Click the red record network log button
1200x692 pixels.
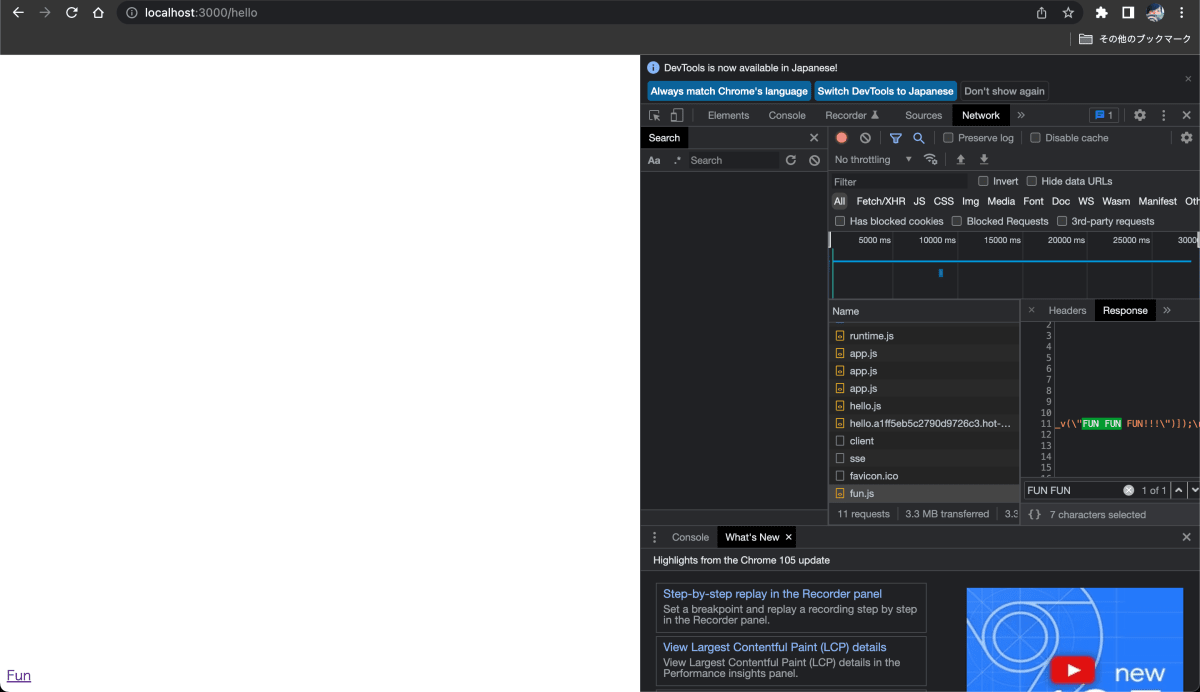click(842, 138)
